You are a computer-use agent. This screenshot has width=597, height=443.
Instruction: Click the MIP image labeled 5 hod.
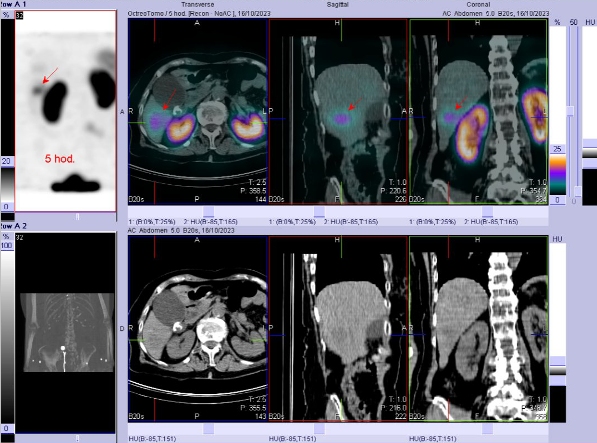65,111
